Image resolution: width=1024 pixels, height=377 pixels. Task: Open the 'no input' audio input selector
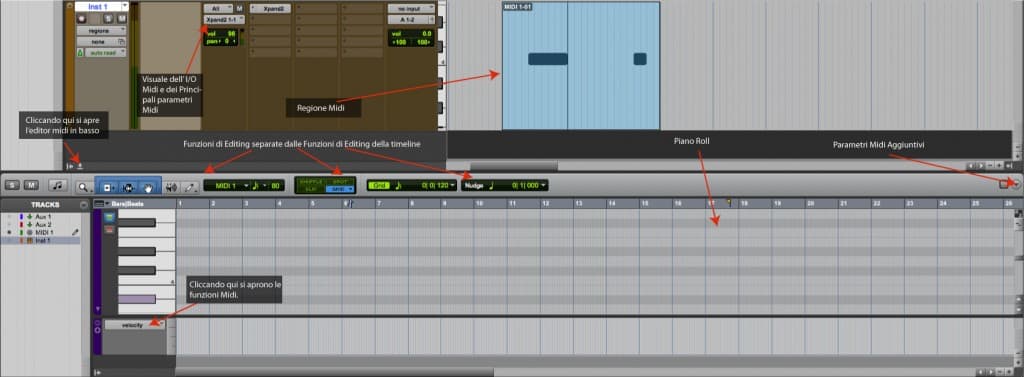click(410, 8)
